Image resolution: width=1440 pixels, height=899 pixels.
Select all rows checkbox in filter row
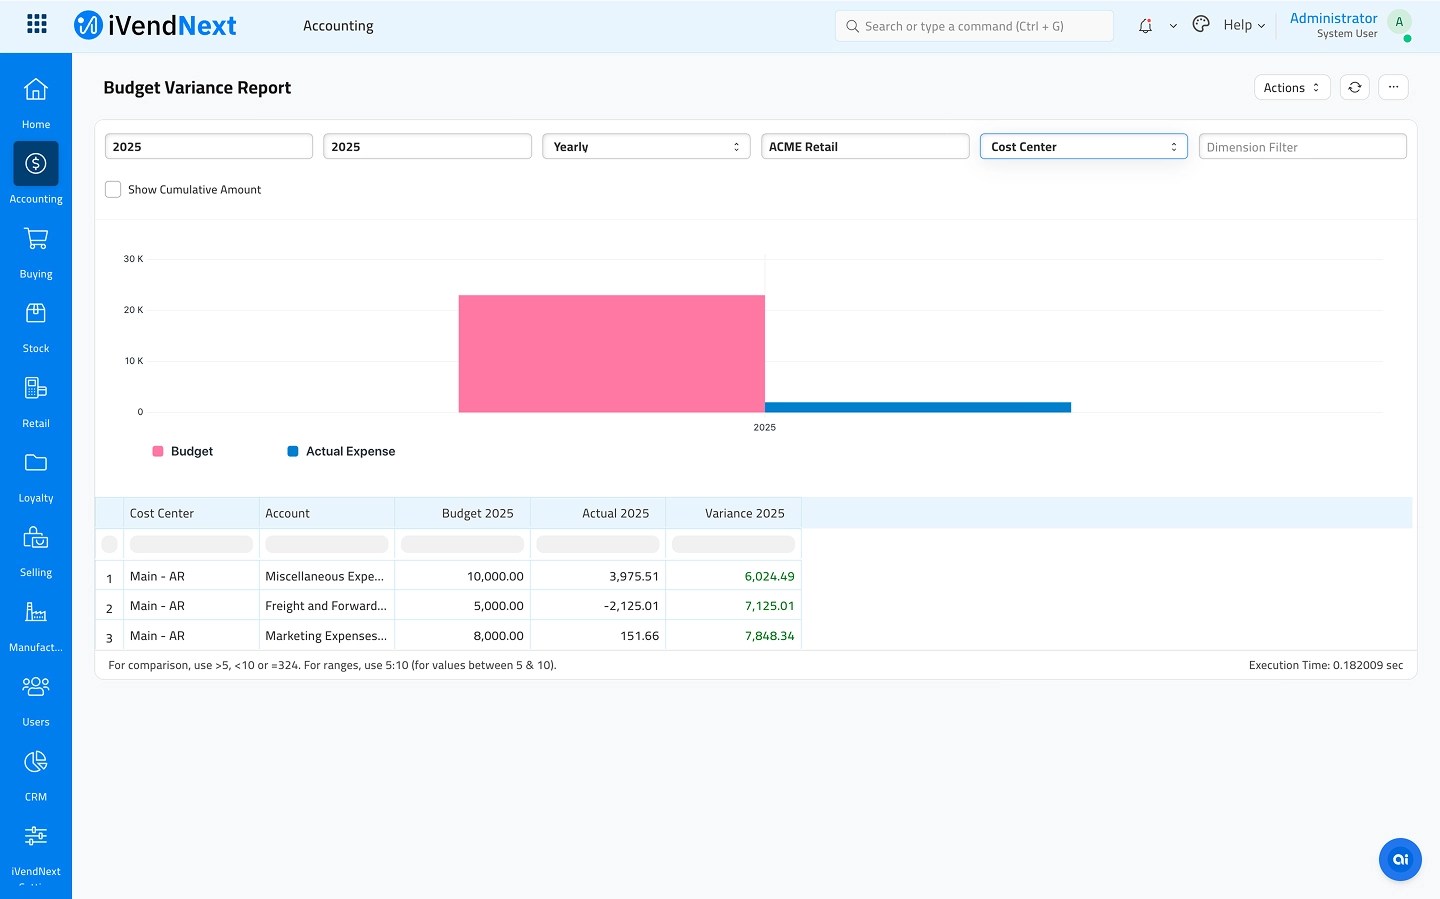(x=110, y=544)
